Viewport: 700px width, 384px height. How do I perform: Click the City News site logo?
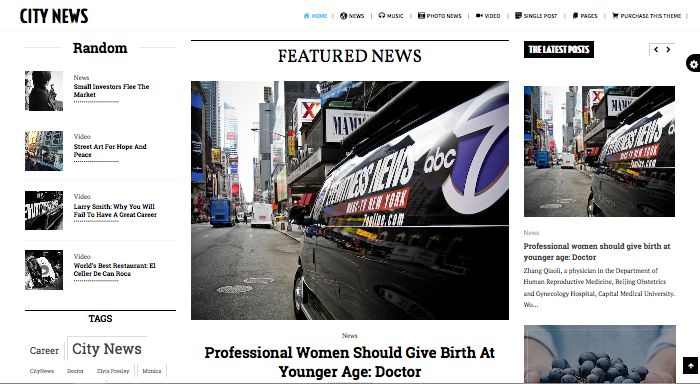(x=54, y=16)
